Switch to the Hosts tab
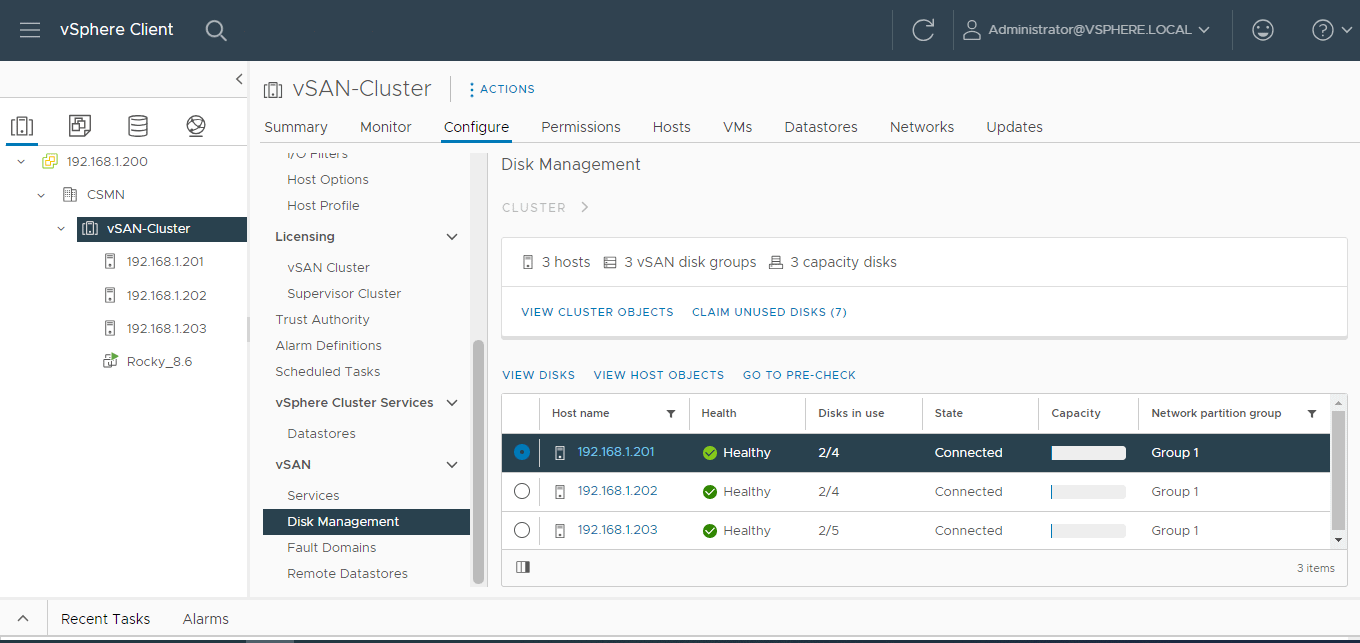 coord(672,127)
